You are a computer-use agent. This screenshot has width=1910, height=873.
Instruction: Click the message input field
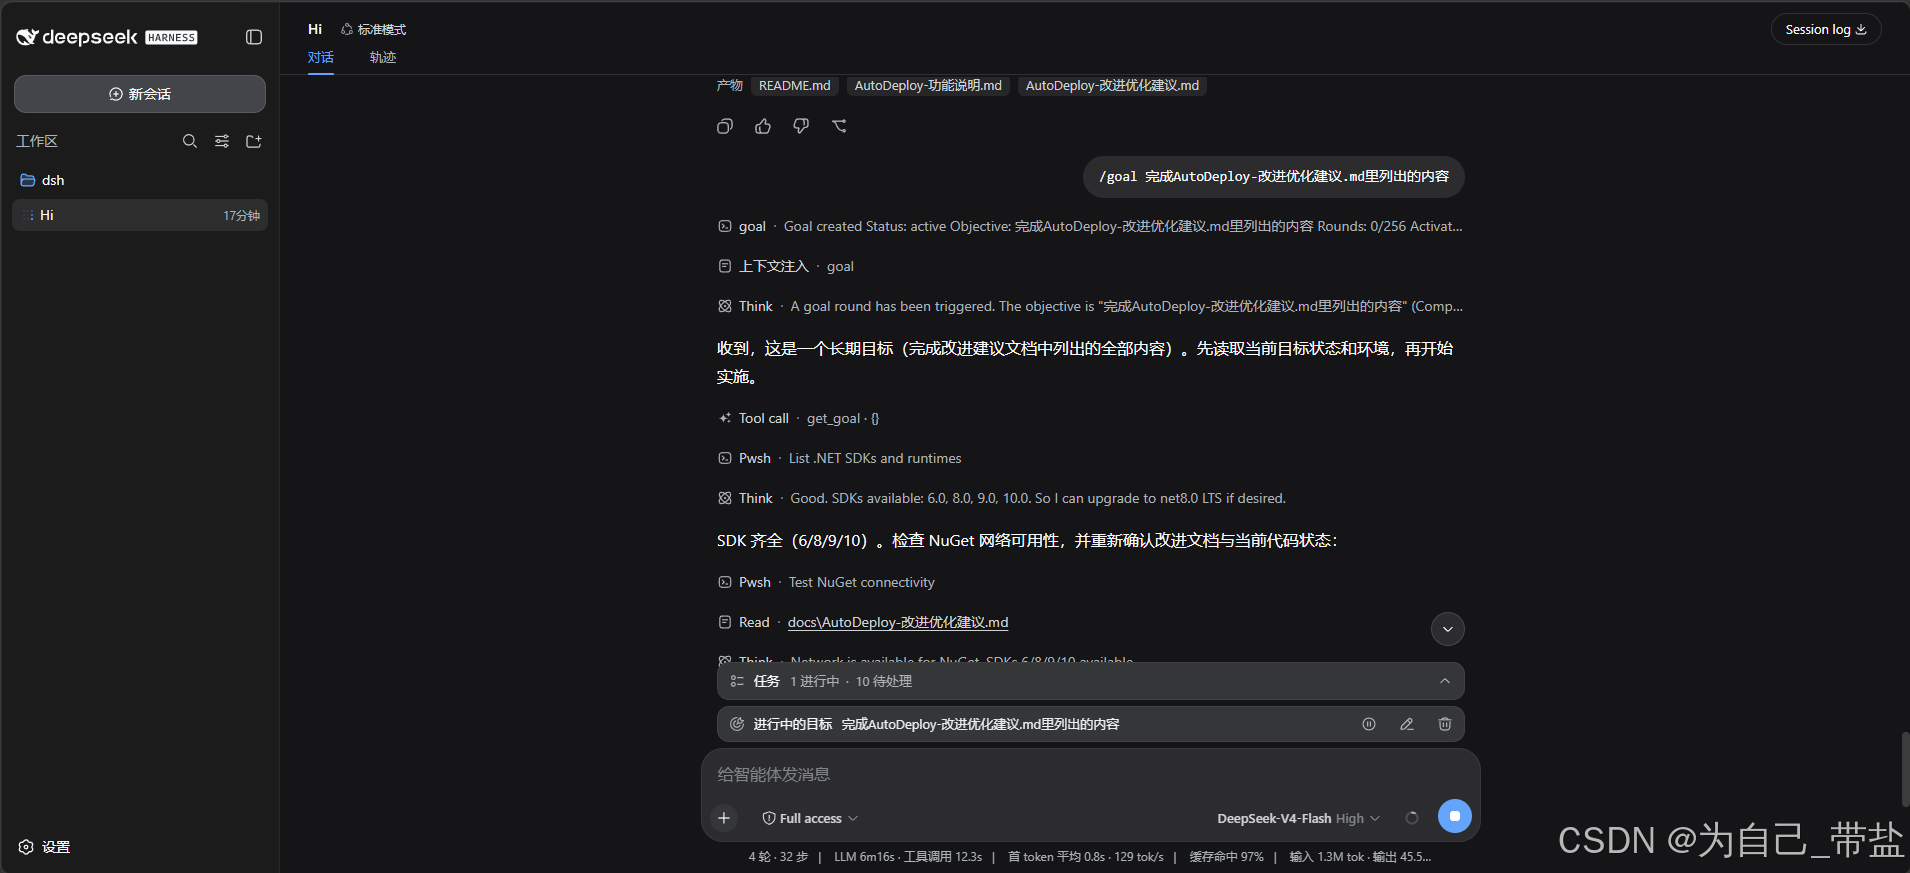click(x=1090, y=774)
